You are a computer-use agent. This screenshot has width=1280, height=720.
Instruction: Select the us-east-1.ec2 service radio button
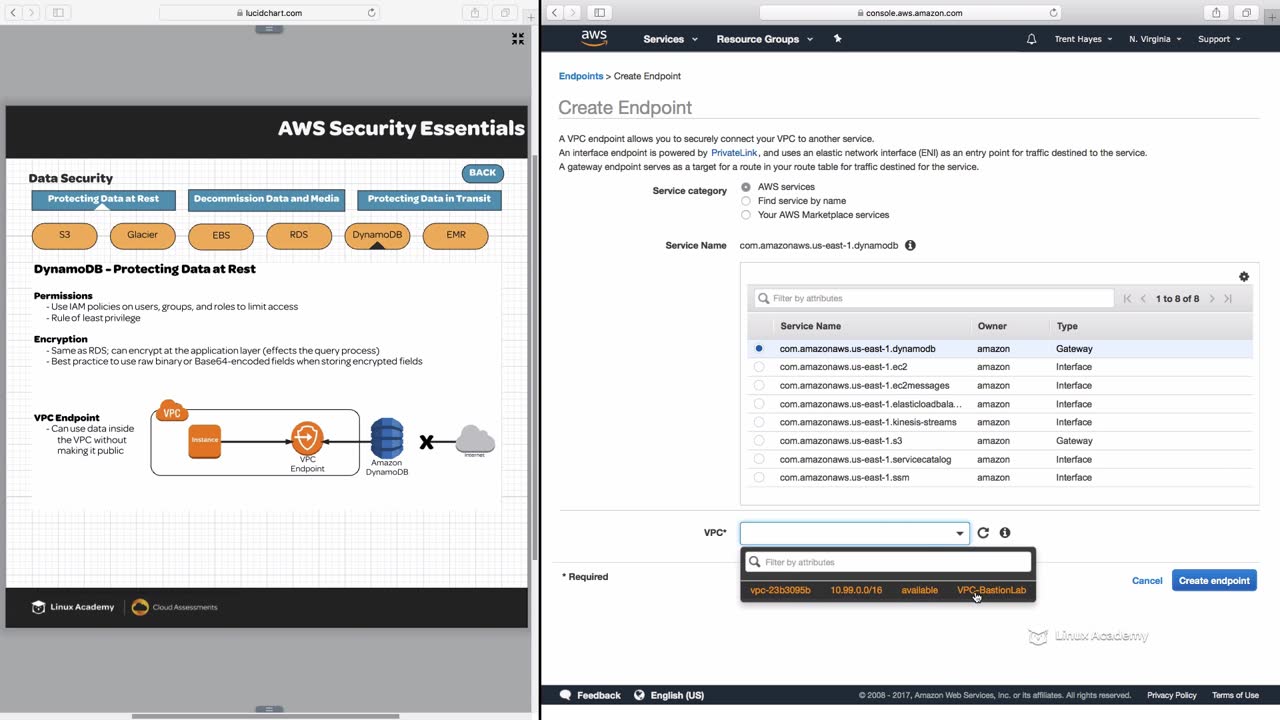pyautogui.click(x=759, y=367)
